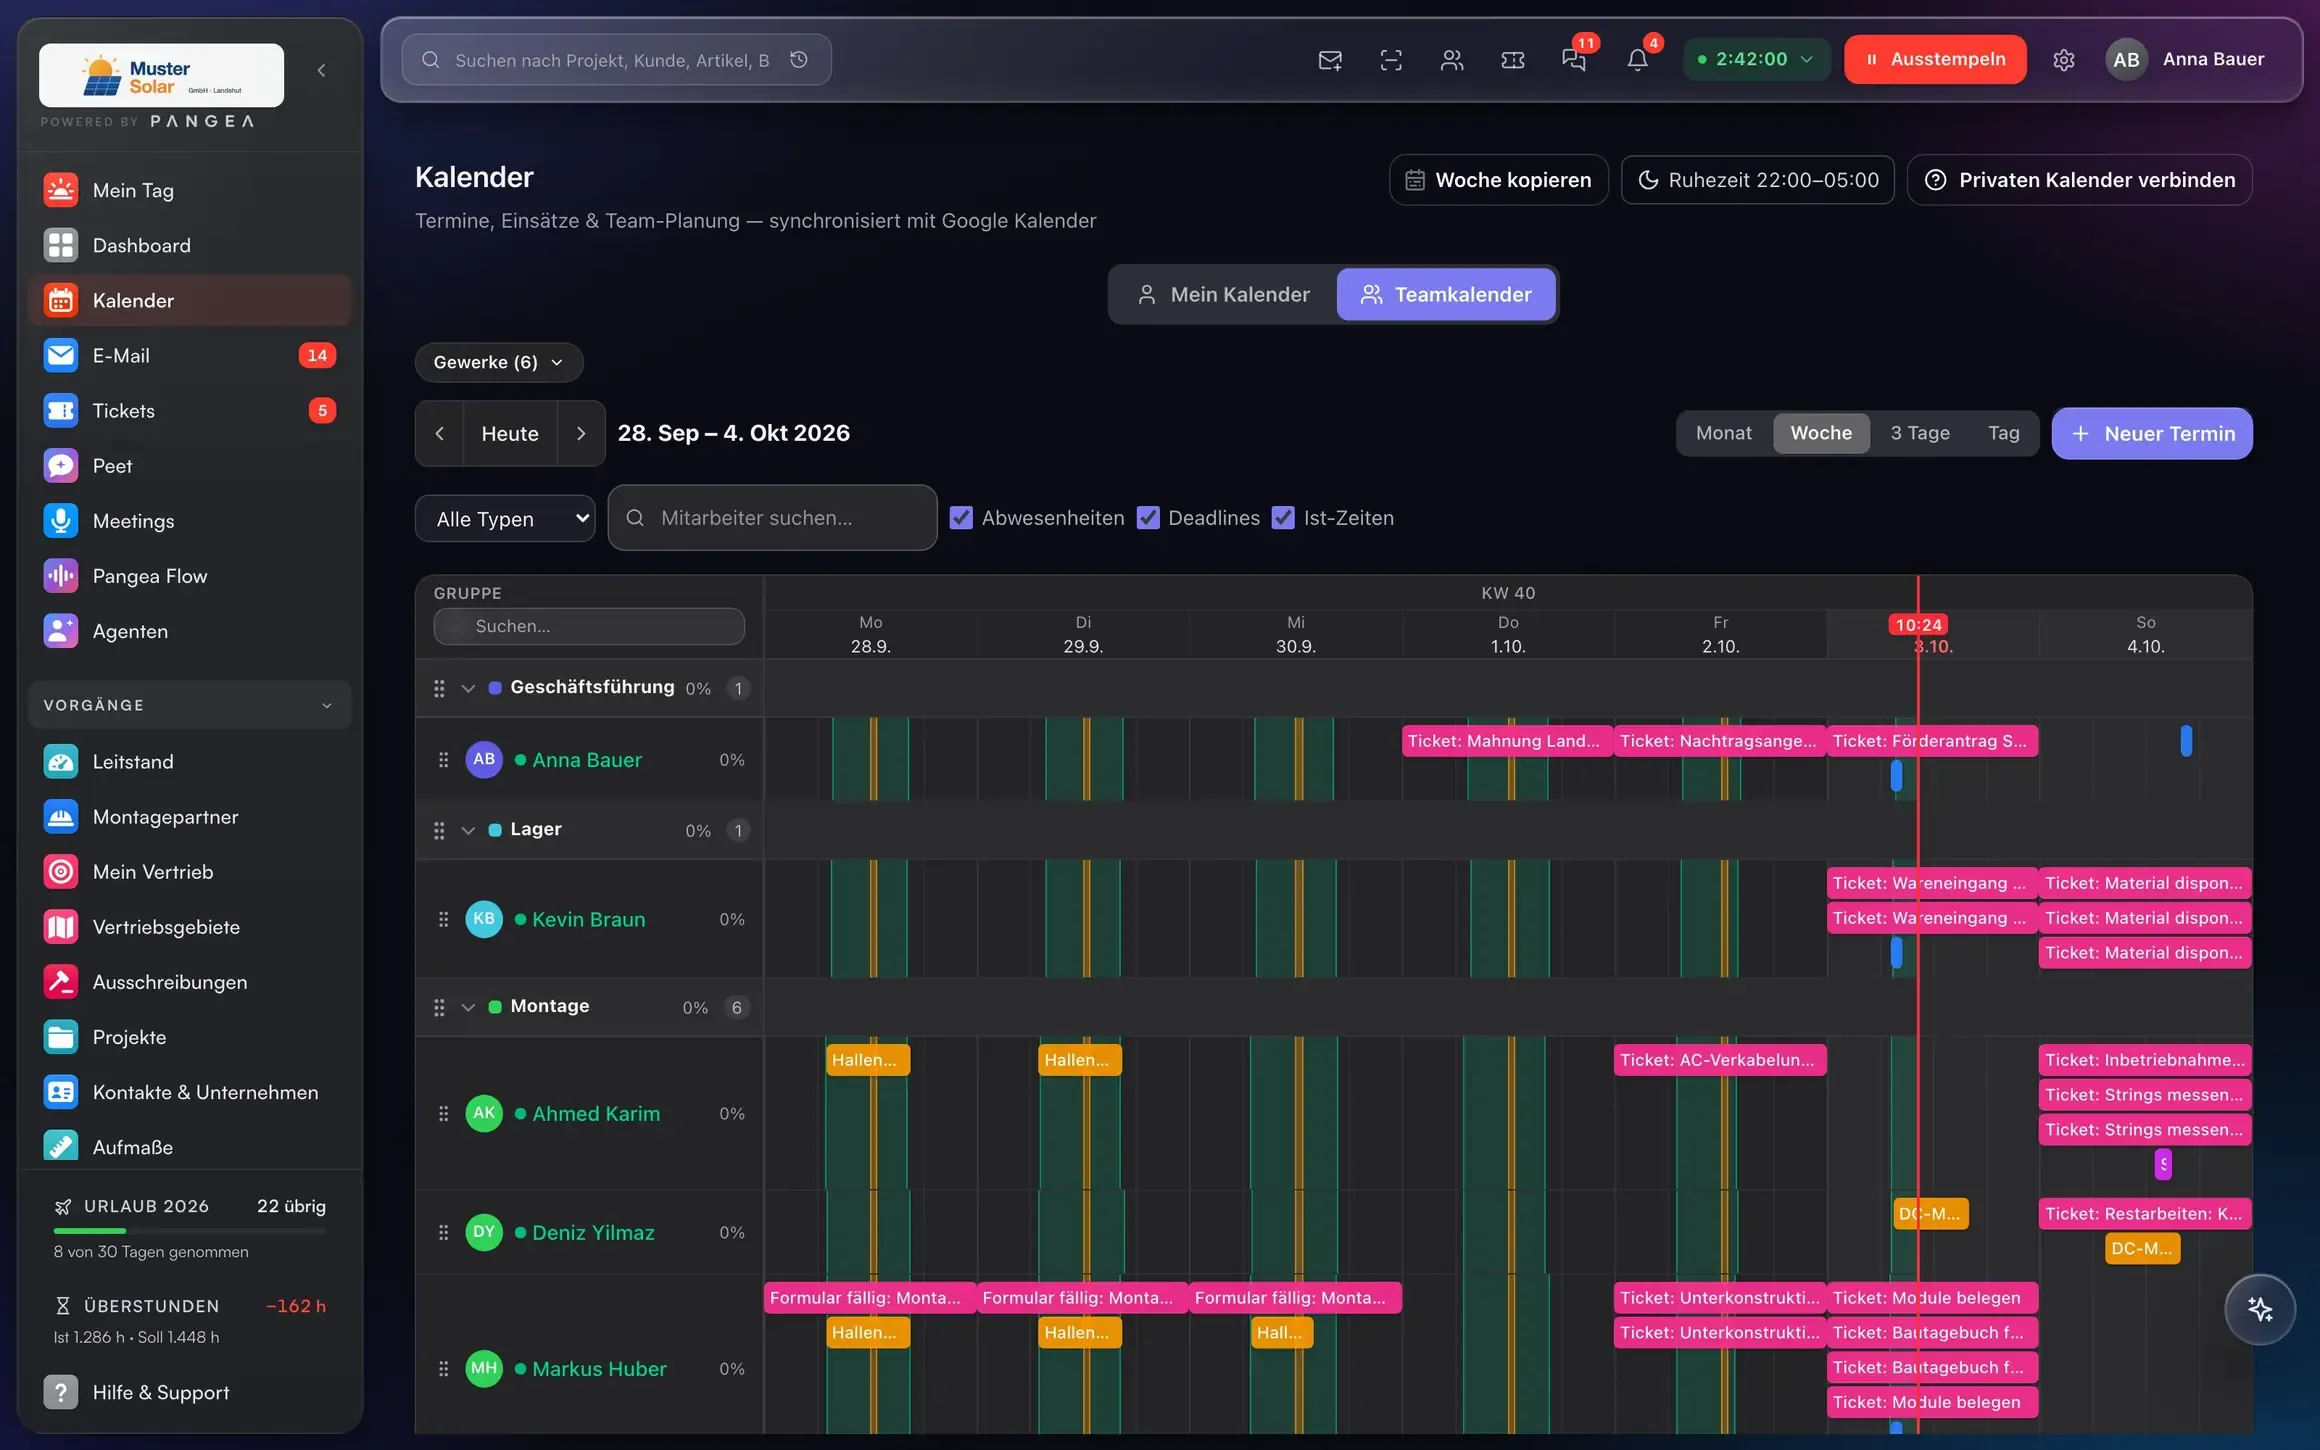Go to the next week arrow
2320x1450 pixels.
[x=581, y=433]
